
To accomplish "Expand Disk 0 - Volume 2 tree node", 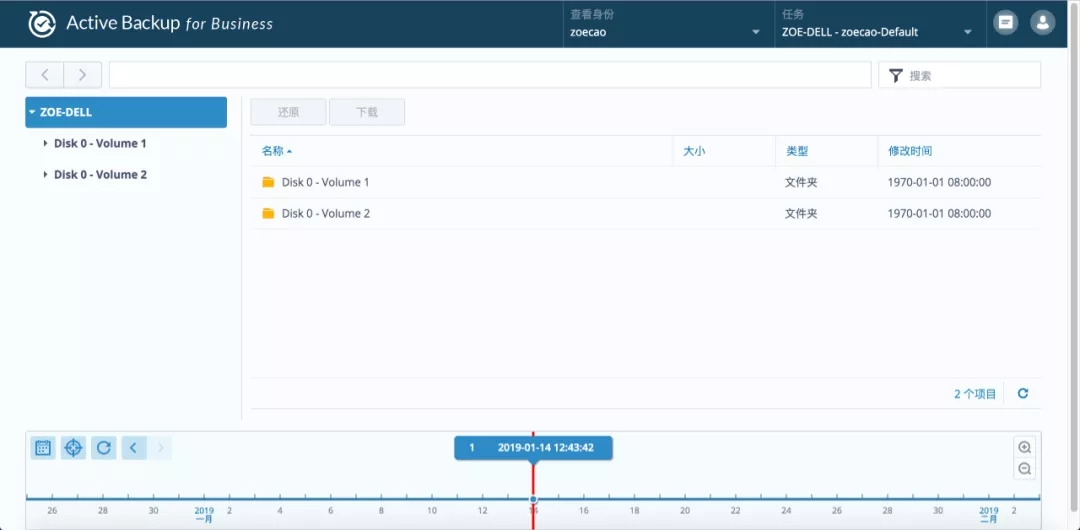I will click(46, 174).
